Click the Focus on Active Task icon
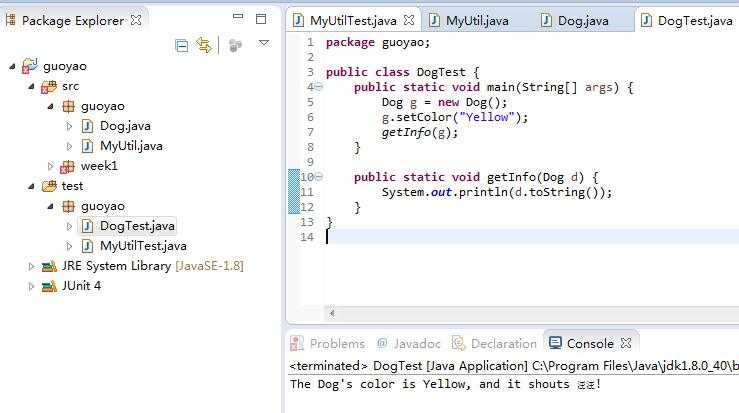The width and height of the screenshot is (739, 413). click(x=235, y=45)
